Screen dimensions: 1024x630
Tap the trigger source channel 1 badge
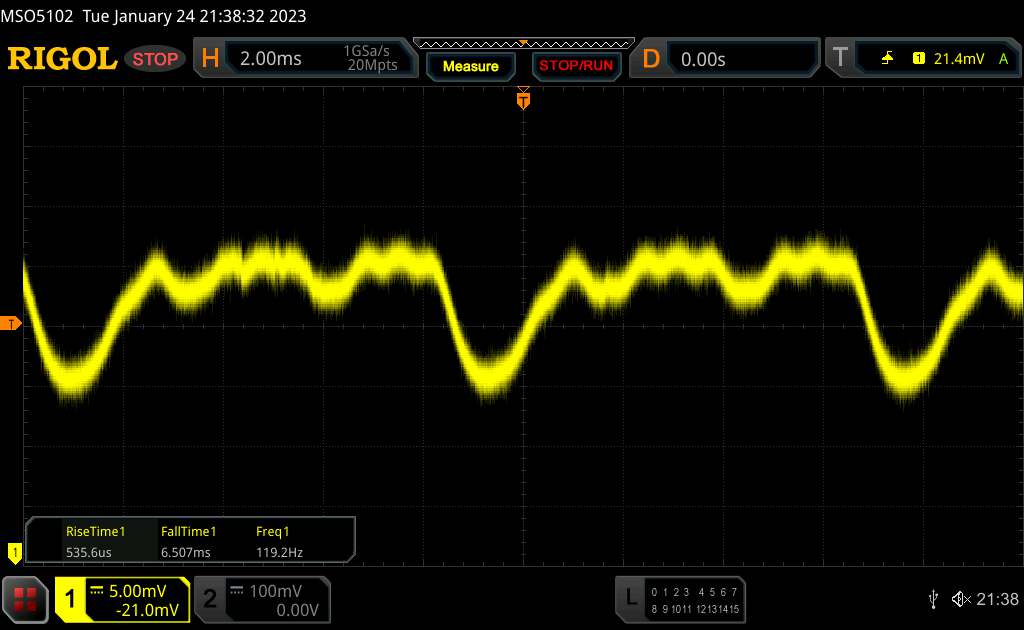click(918, 59)
